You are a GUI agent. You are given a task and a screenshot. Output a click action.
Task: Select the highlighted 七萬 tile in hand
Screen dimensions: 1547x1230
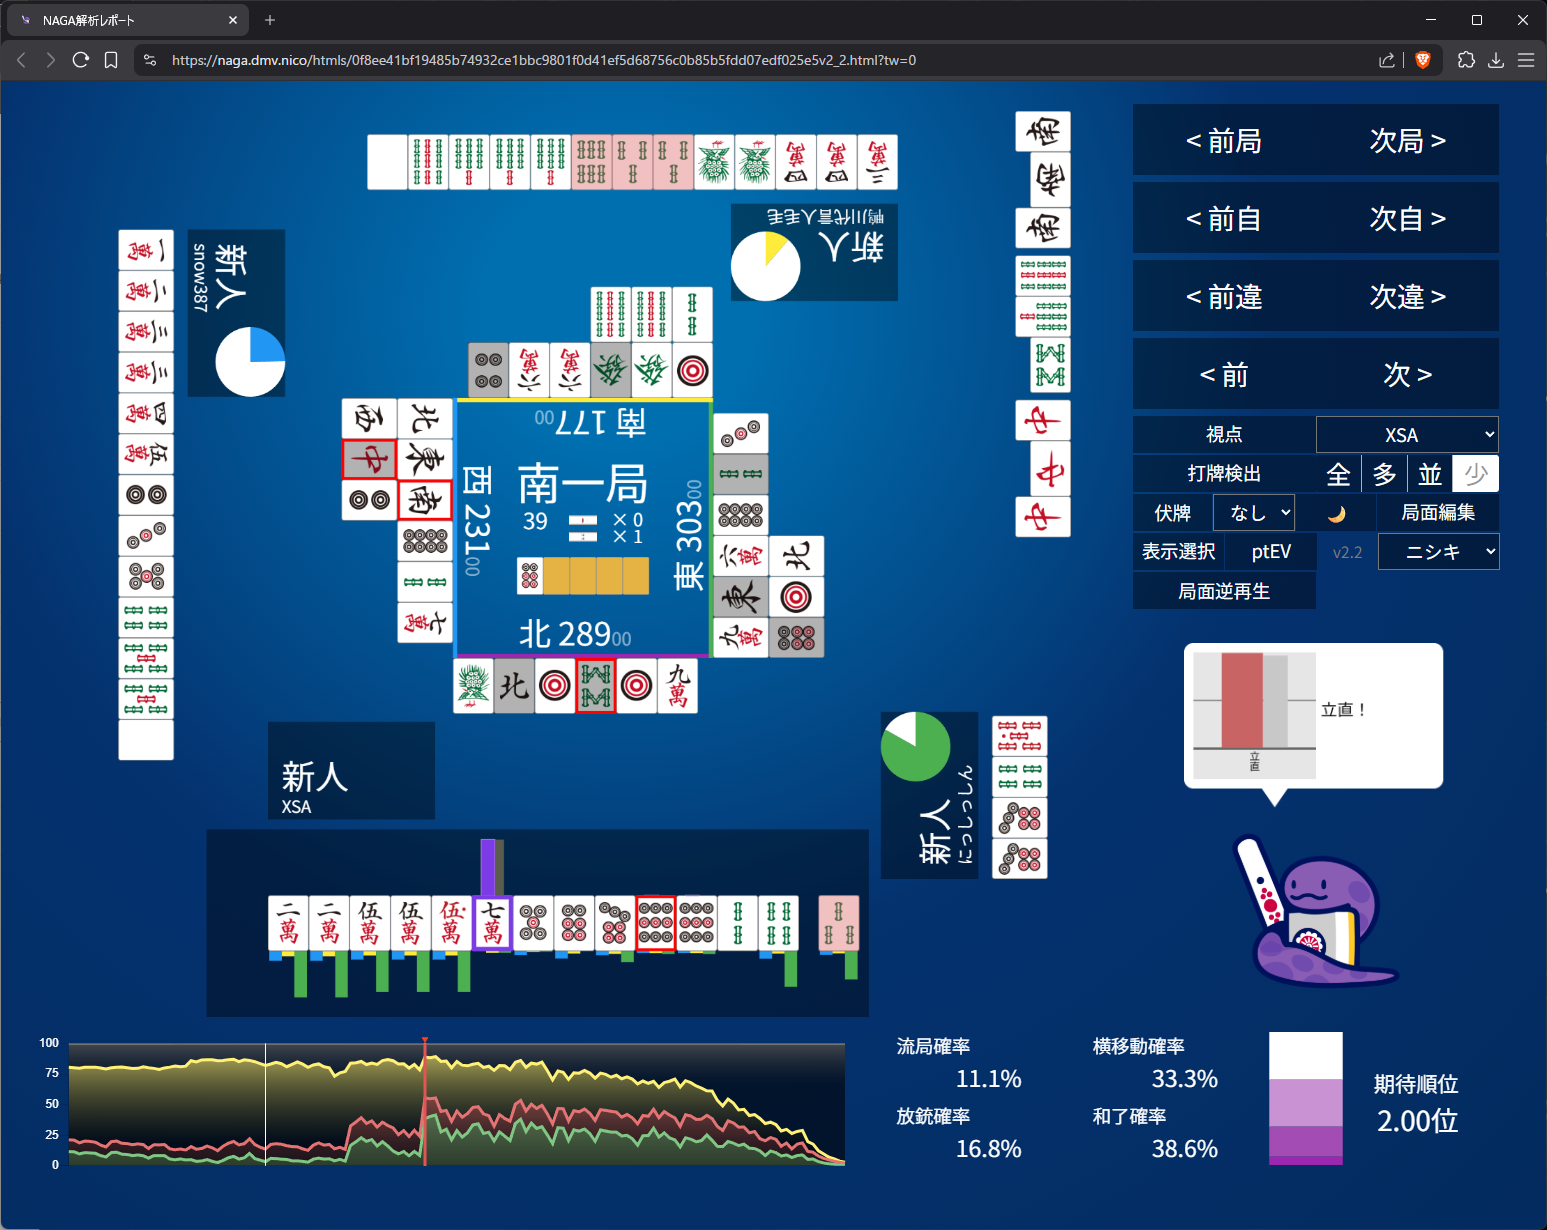[x=493, y=922]
